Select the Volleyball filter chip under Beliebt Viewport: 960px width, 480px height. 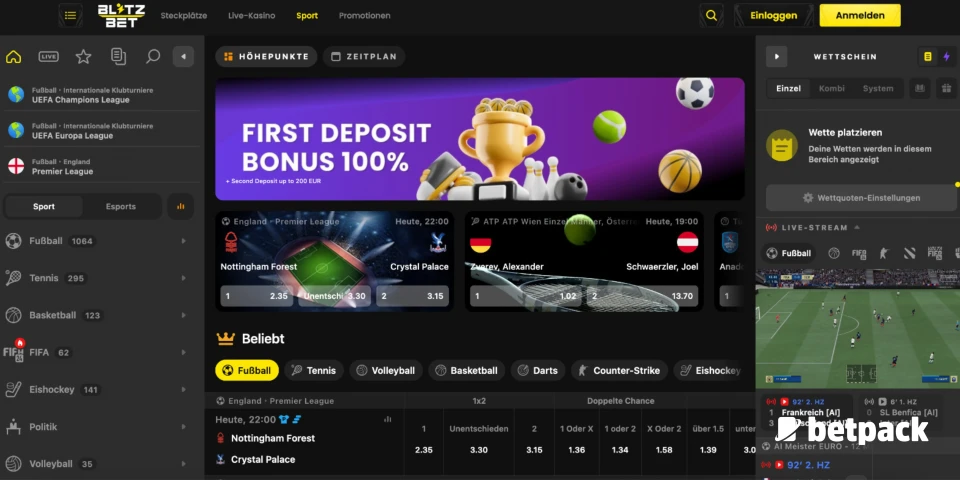point(386,370)
